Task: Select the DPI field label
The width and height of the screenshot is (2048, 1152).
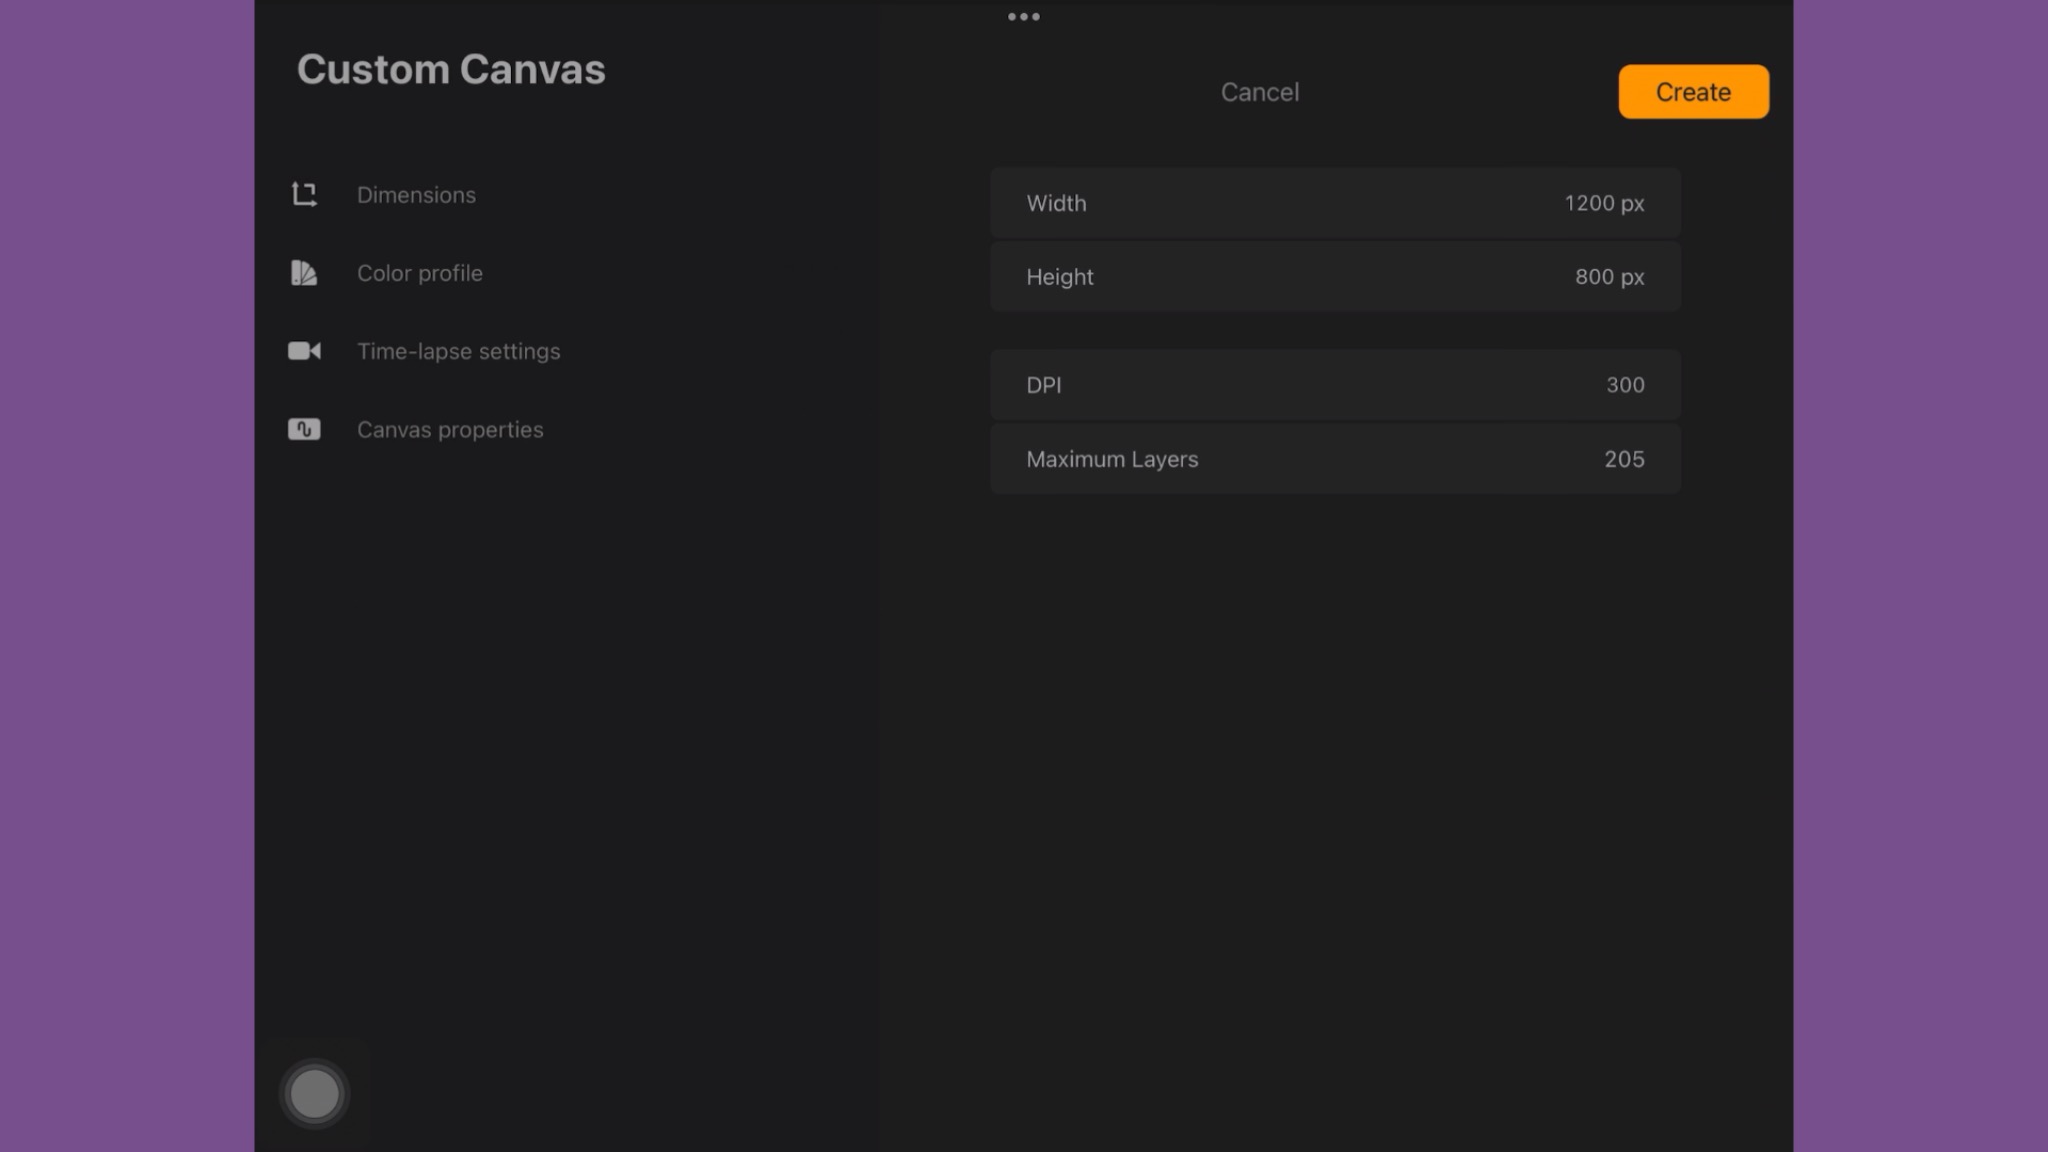Action: point(1043,385)
